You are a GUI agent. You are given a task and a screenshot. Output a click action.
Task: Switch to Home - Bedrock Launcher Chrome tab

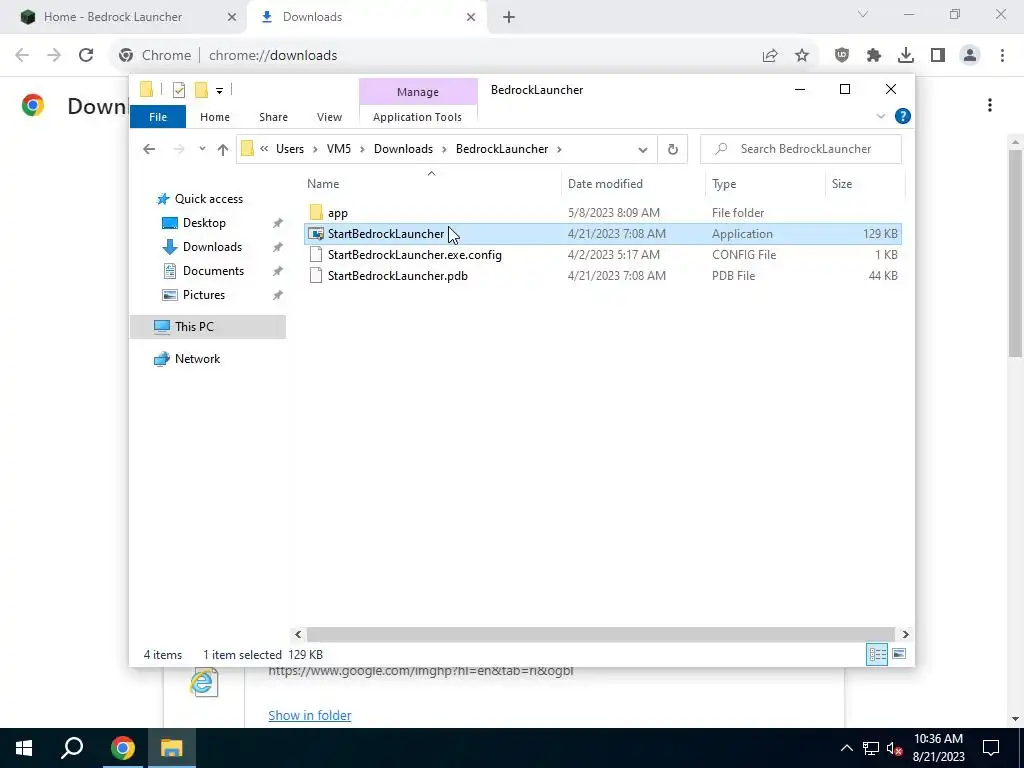(x=124, y=17)
